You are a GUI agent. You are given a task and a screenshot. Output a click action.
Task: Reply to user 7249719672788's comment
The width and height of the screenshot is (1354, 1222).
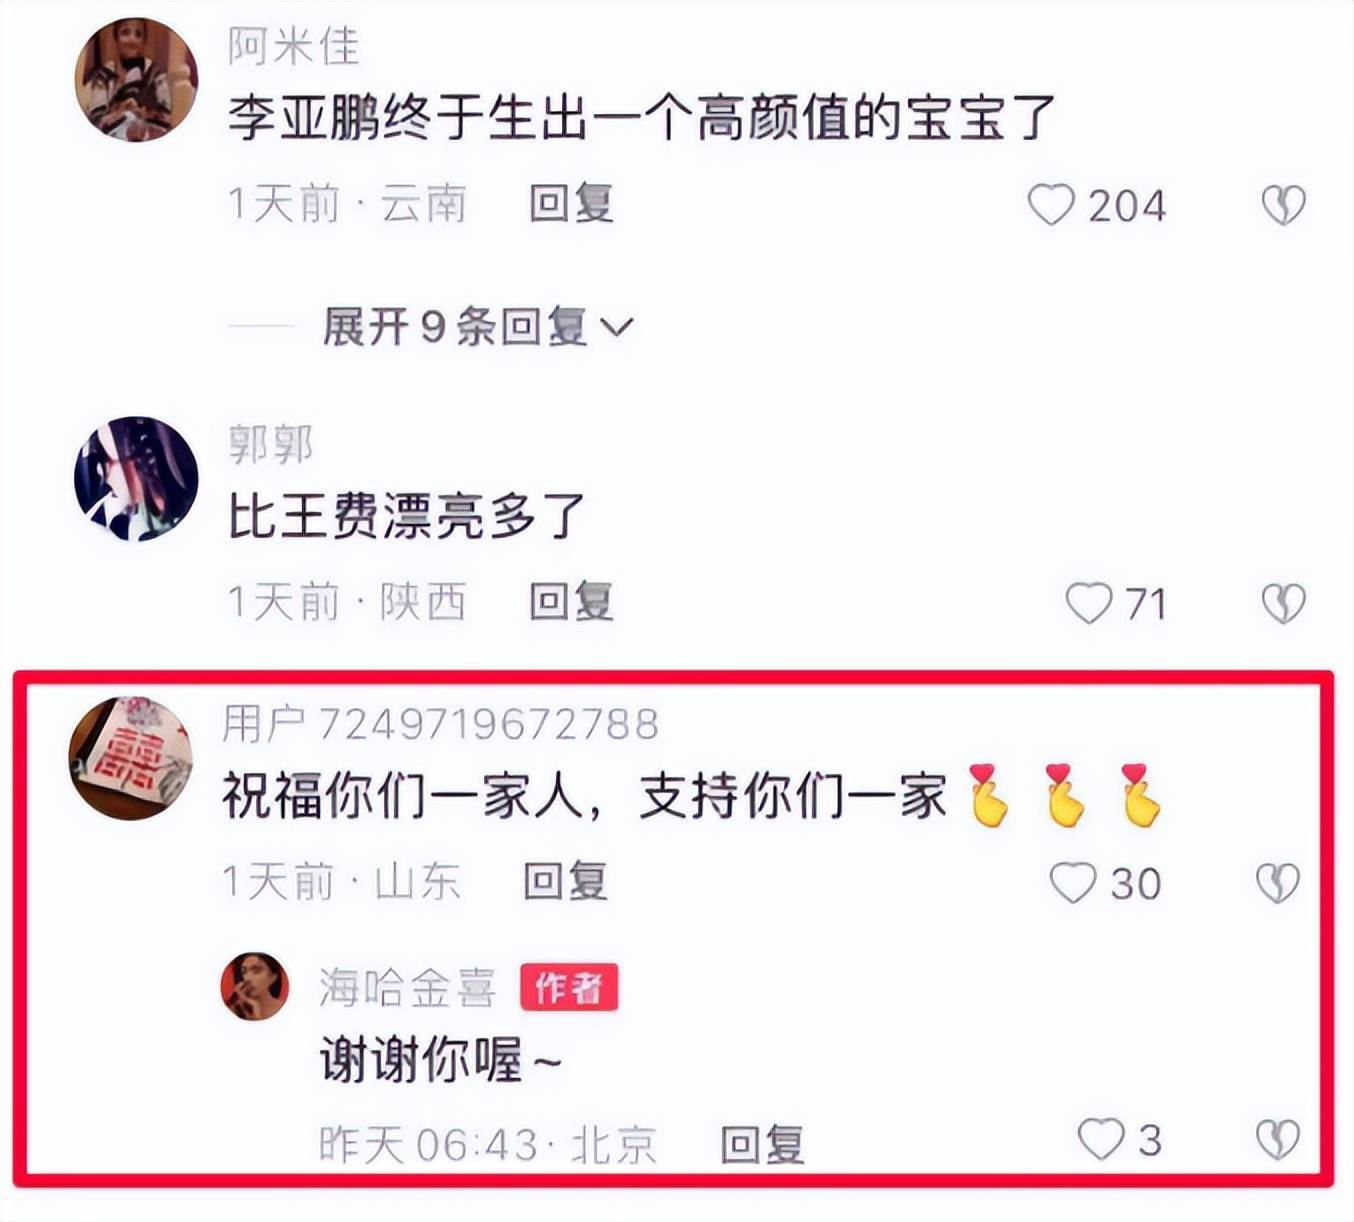(x=566, y=881)
